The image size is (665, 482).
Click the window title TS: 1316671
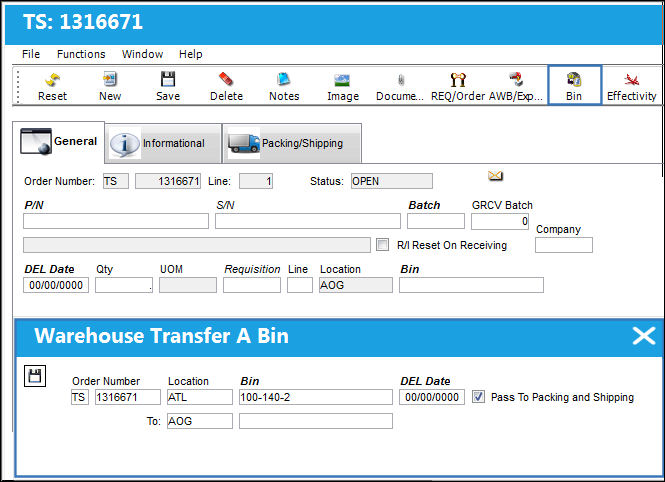[83, 22]
